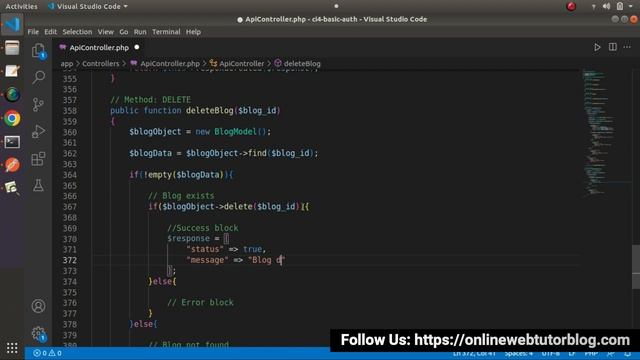Open the Visual Studio Code app menu dropdown
Viewport: 640px width, 360px height.
[x=88, y=6]
